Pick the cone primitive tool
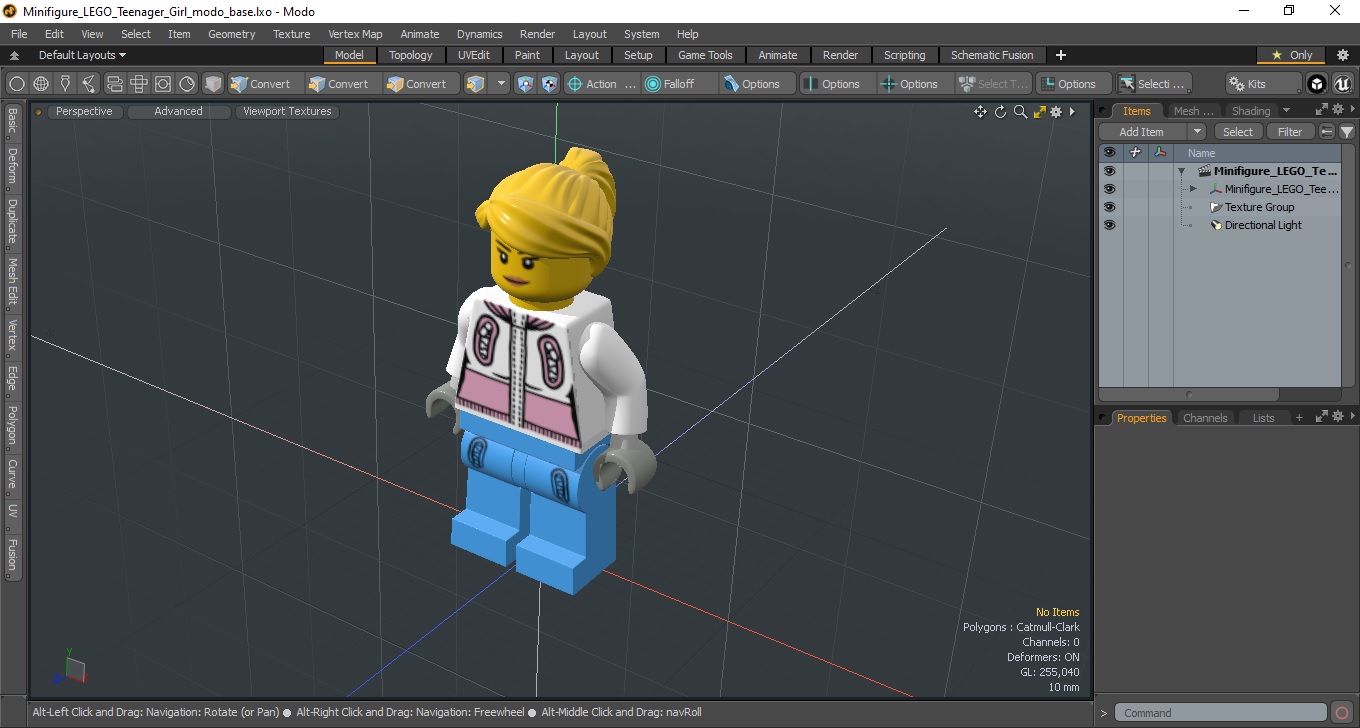Screen dimensions: 1360x728 (65, 84)
